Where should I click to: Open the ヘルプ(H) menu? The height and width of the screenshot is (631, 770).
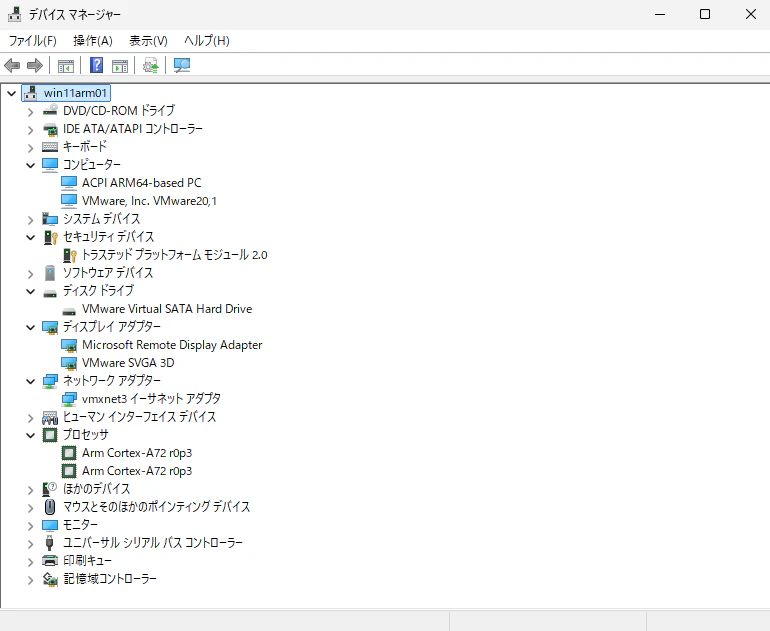pyautogui.click(x=207, y=41)
